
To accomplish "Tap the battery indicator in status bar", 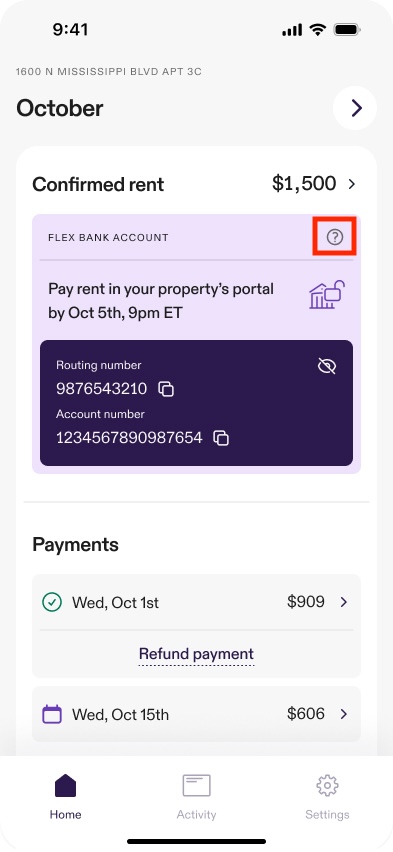I will coord(347,30).
